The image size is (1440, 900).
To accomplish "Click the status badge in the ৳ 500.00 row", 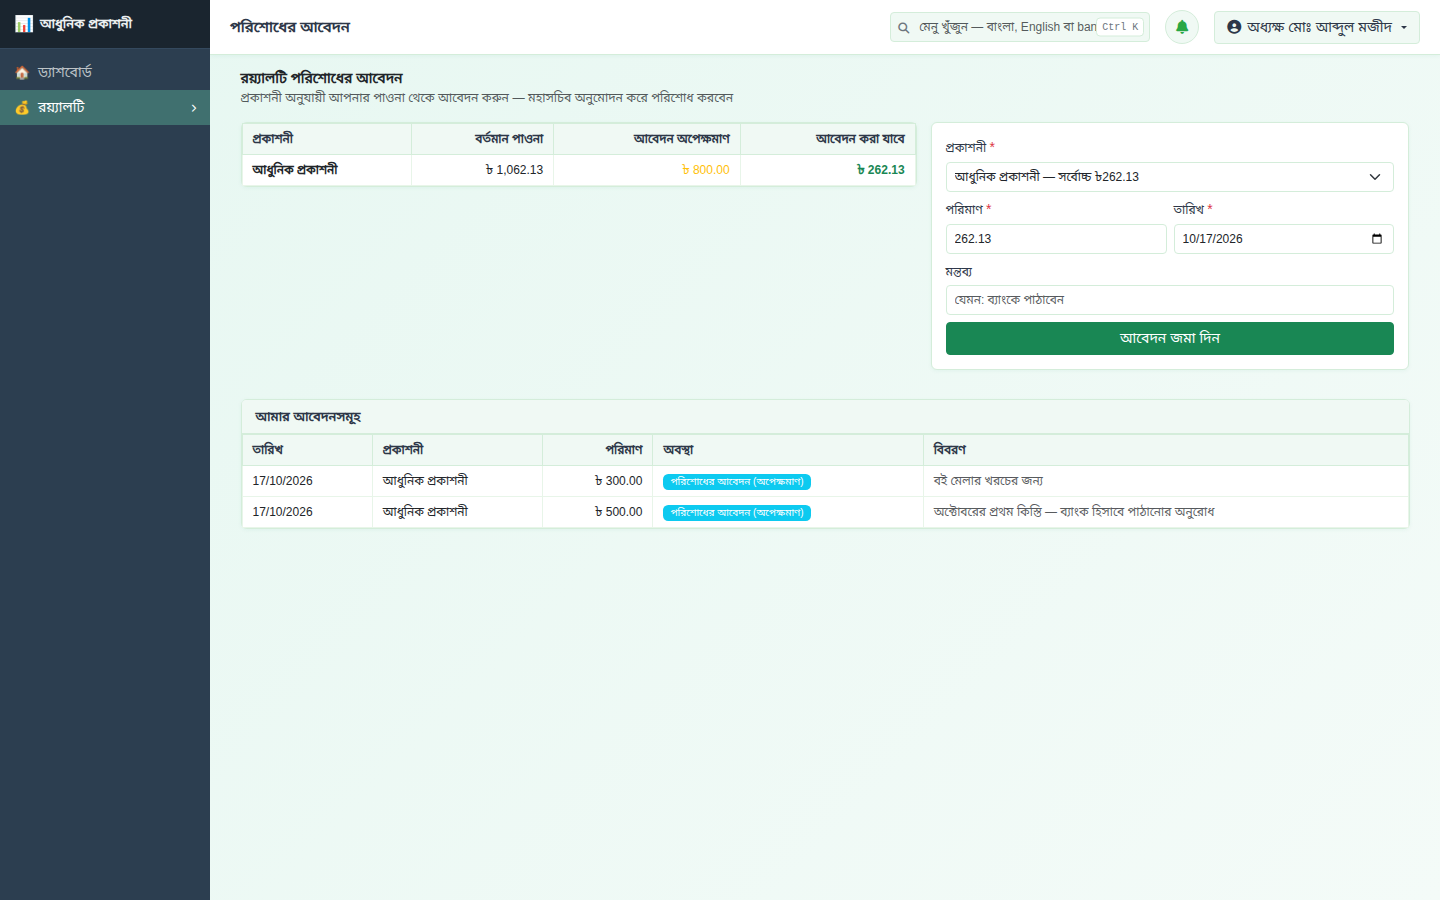I will [x=737, y=513].
